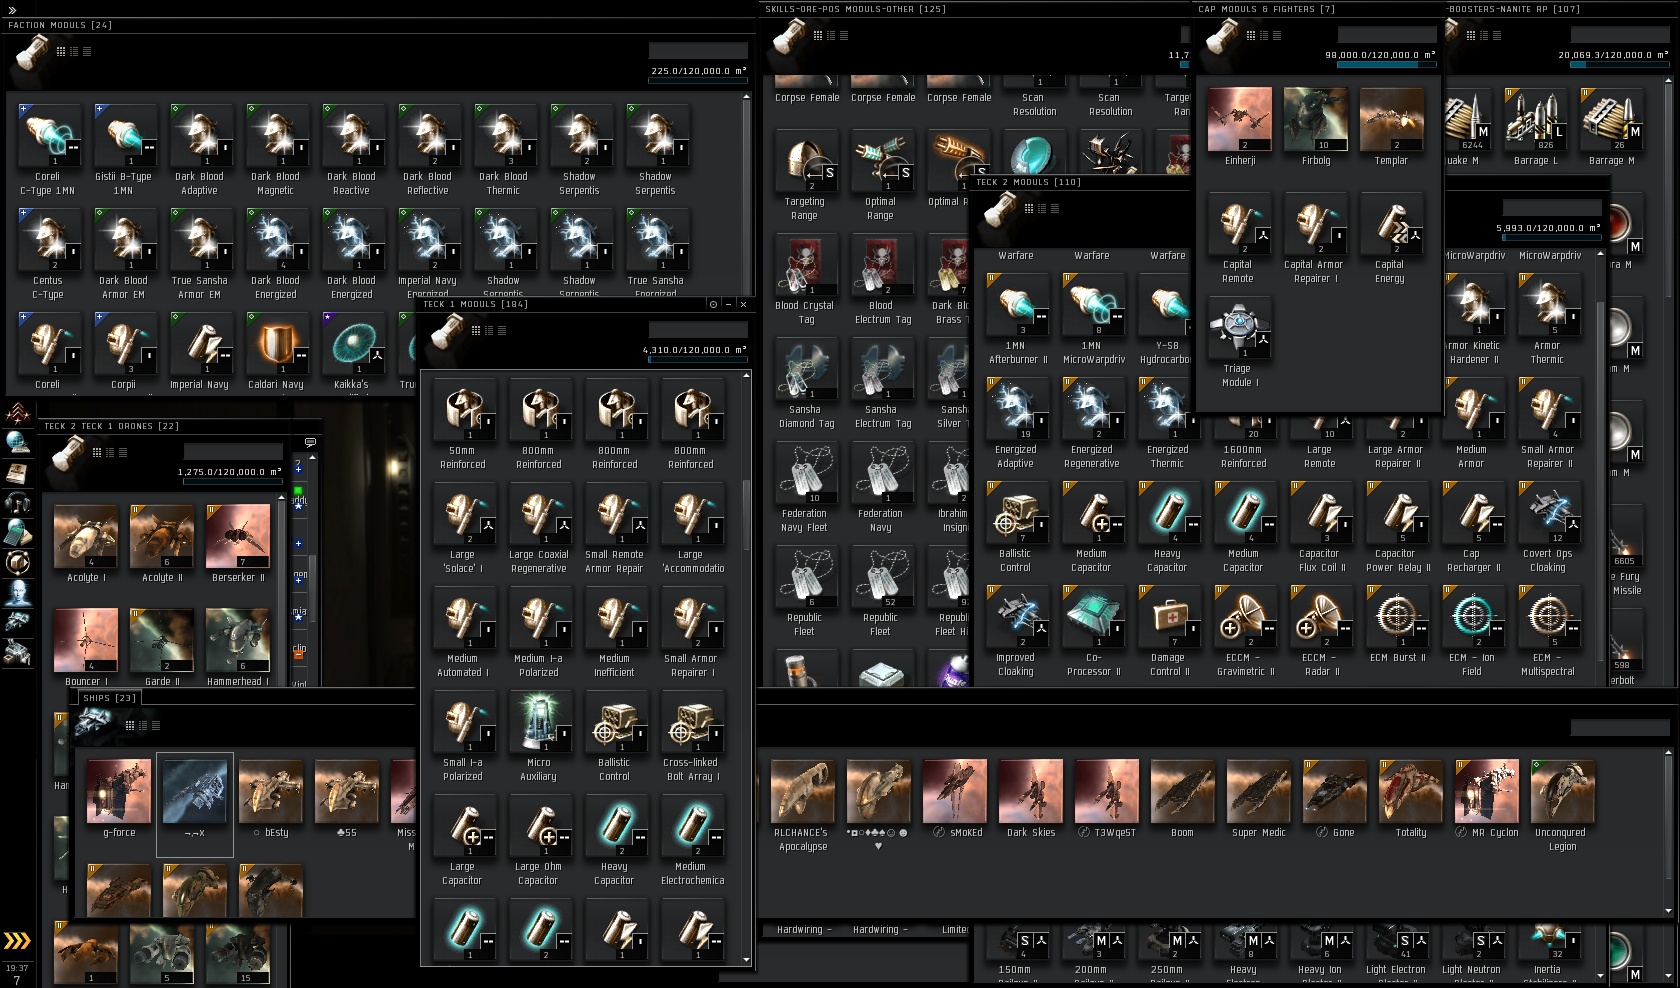Select the CAP MODULS & FIGHTERS [7] header
1680x988 pixels.
[1266, 9]
